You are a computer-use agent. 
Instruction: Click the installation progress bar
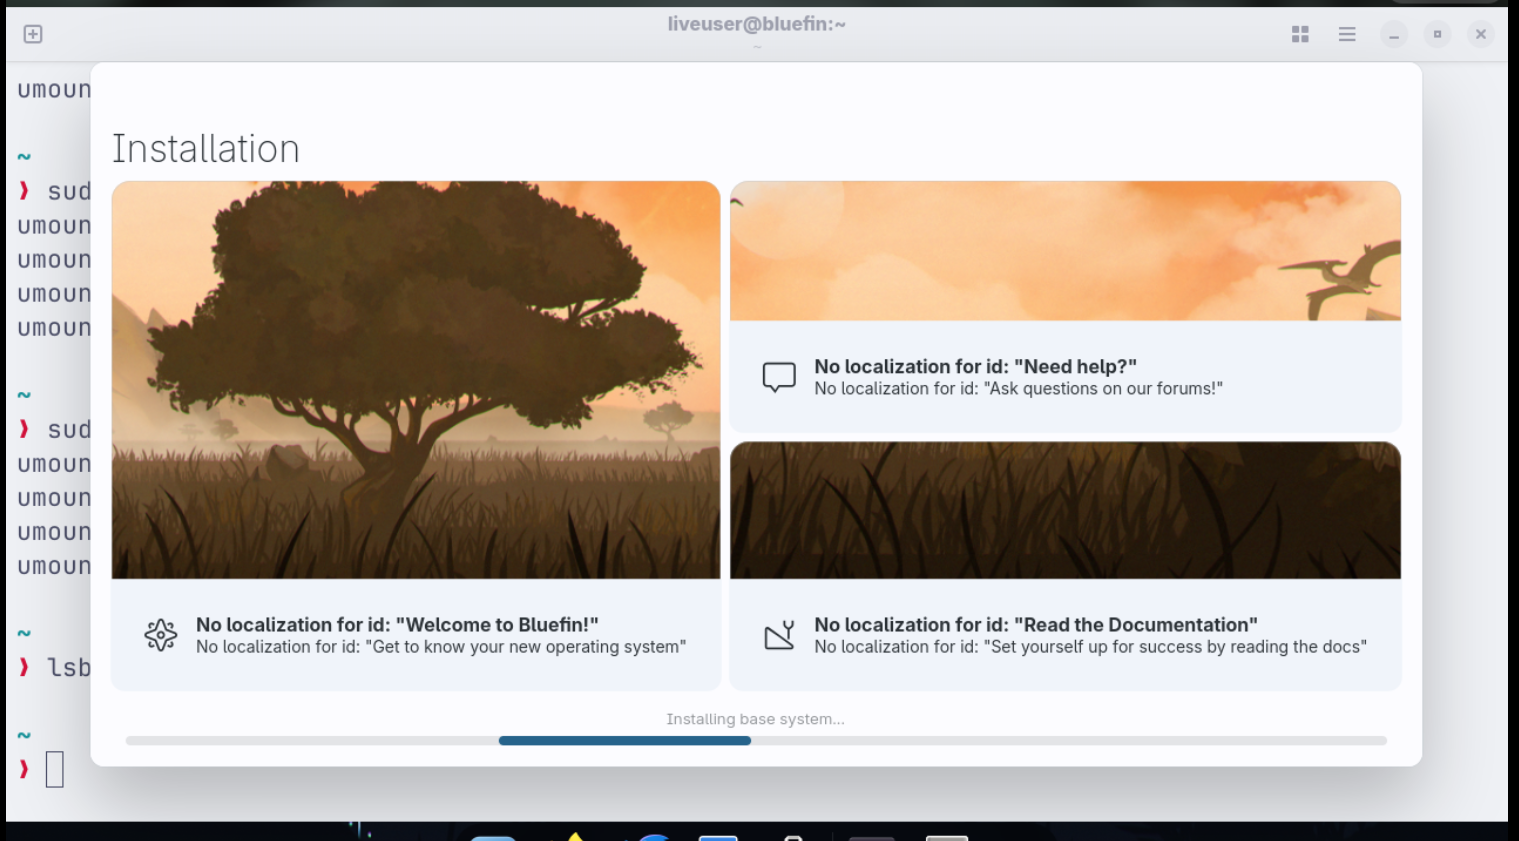point(756,741)
